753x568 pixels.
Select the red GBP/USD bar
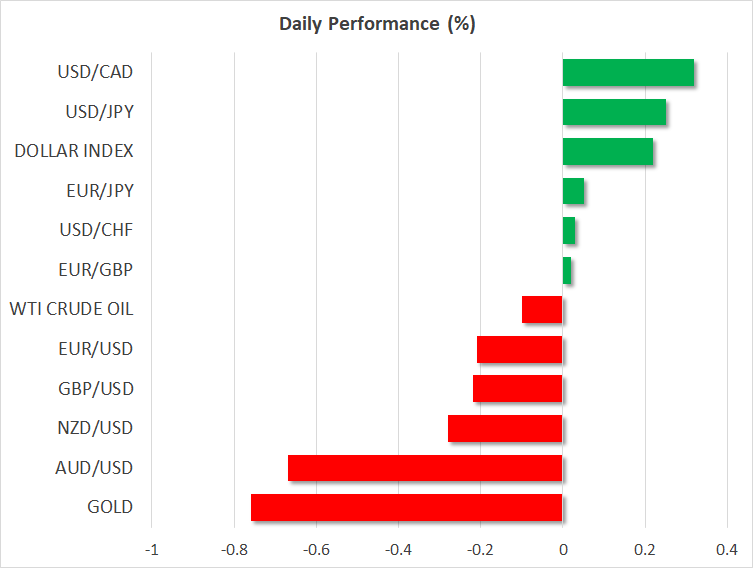(518, 389)
